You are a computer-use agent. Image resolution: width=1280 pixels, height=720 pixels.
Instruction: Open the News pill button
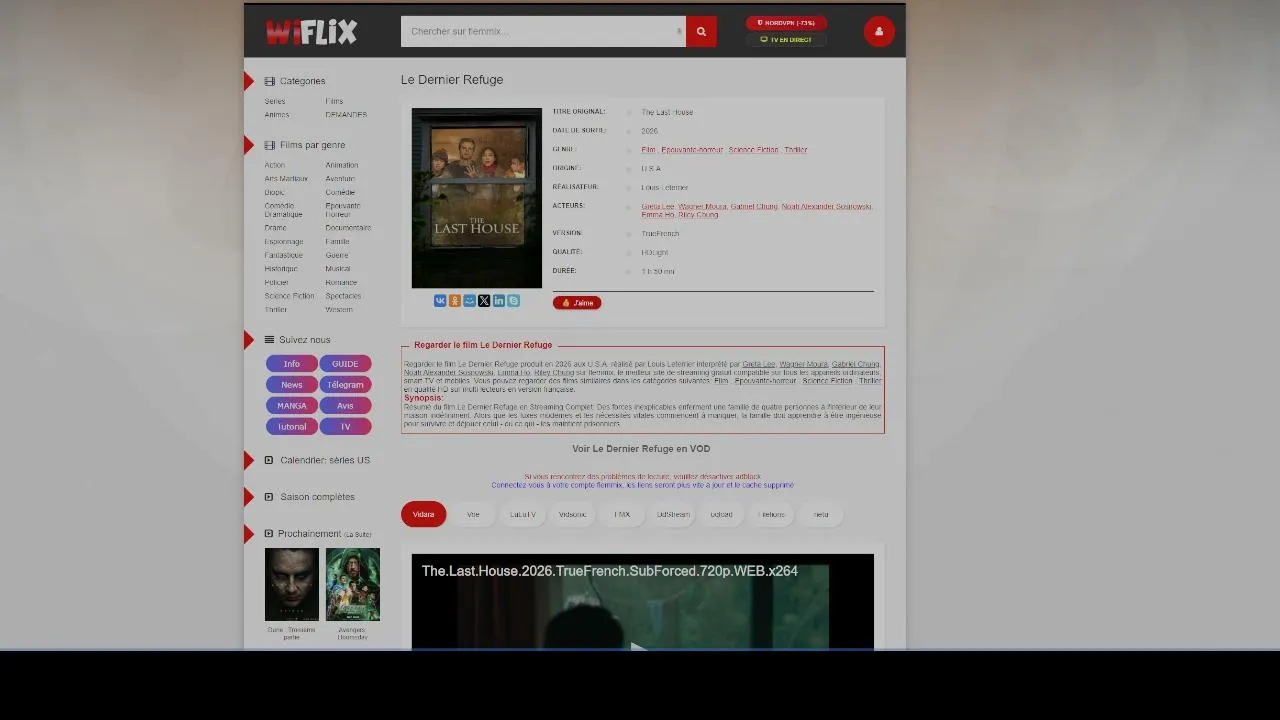pos(291,385)
